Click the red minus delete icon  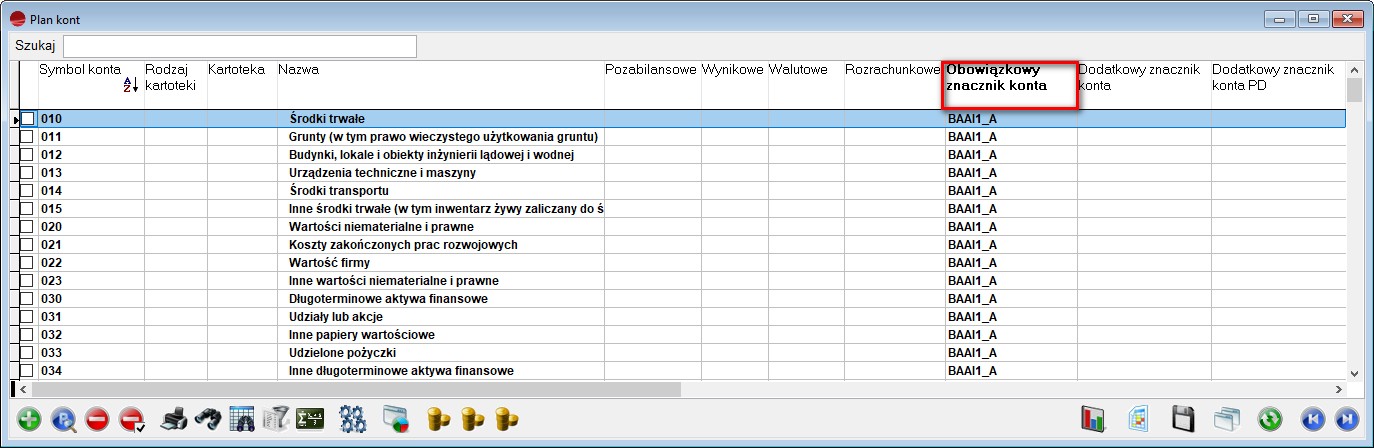click(97, 420)
